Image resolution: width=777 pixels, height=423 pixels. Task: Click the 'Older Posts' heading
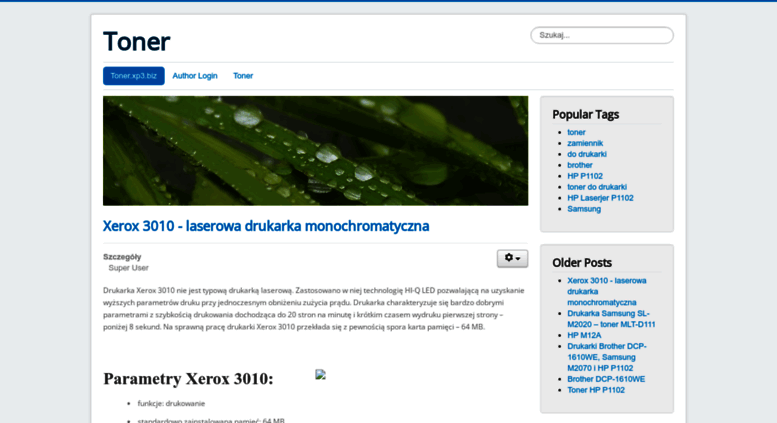coord(582,263)
